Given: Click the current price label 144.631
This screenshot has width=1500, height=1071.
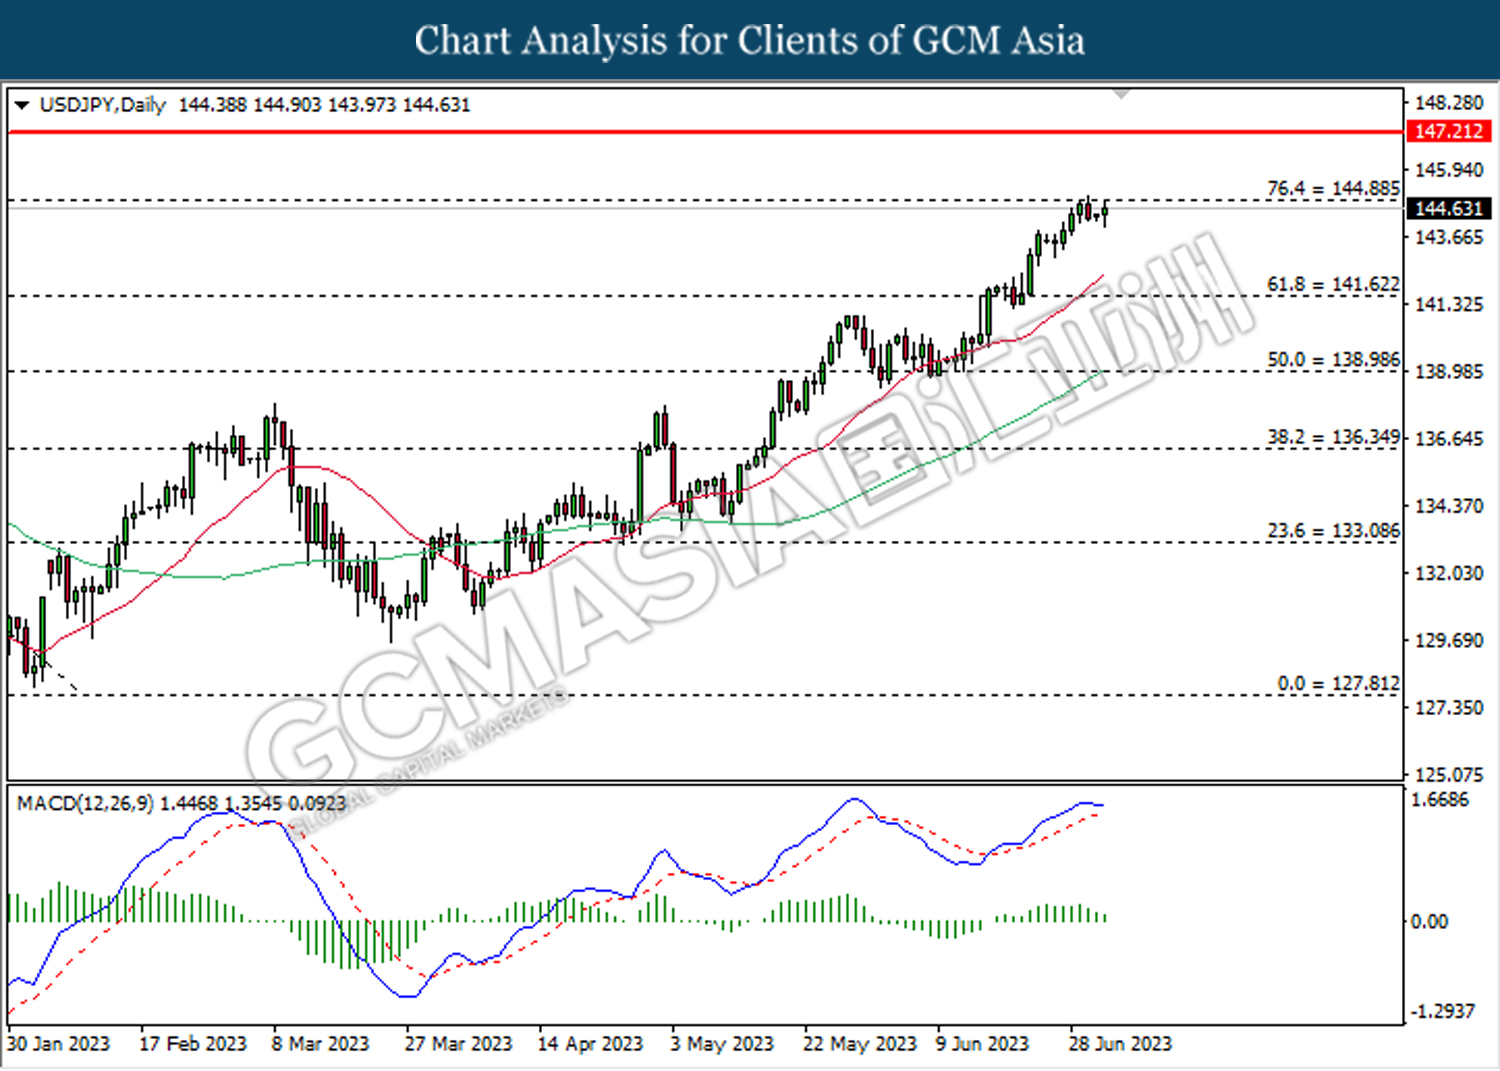Looking at the screenshot, I should point(1449,208).
